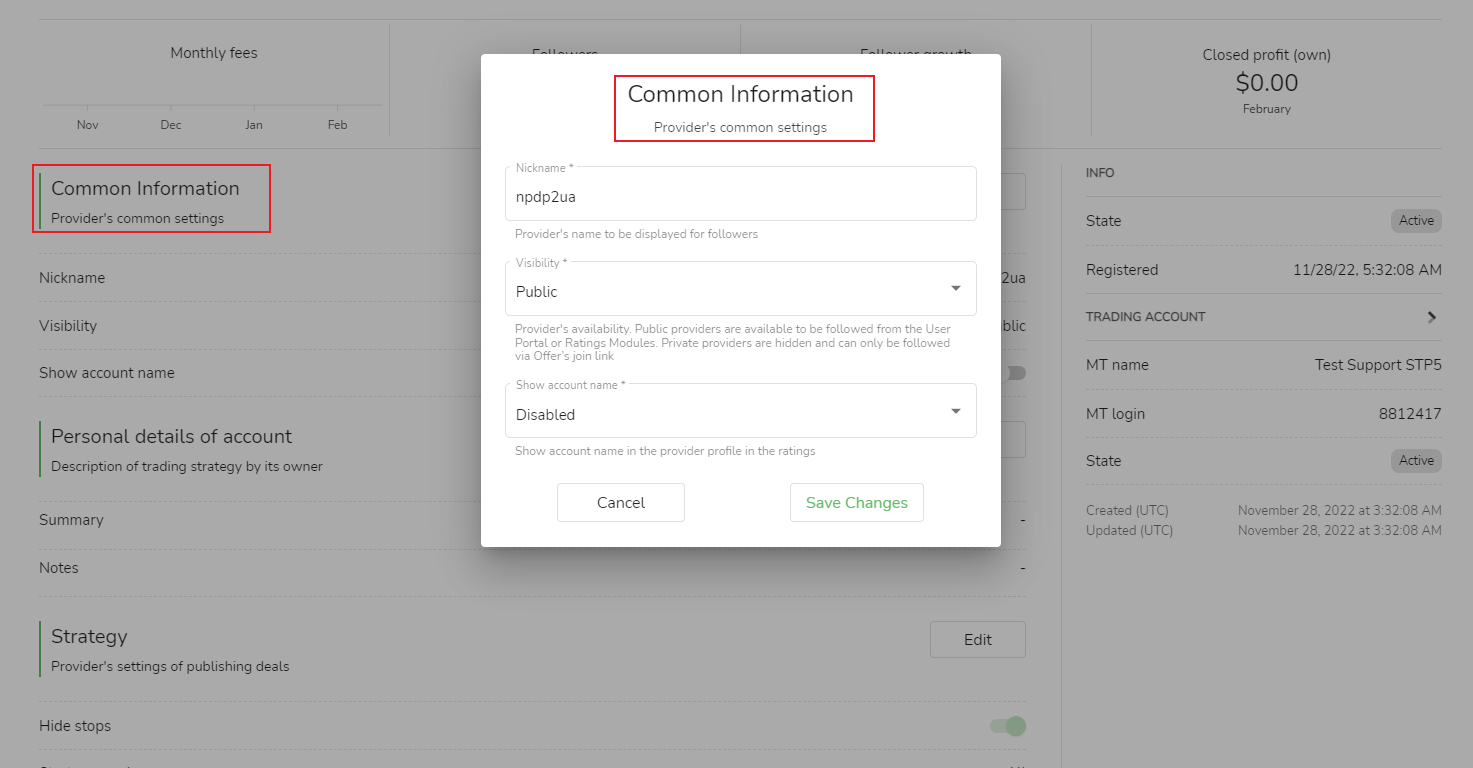
Task: Click the Active badge below MT login
Action: click(1415, 461)
